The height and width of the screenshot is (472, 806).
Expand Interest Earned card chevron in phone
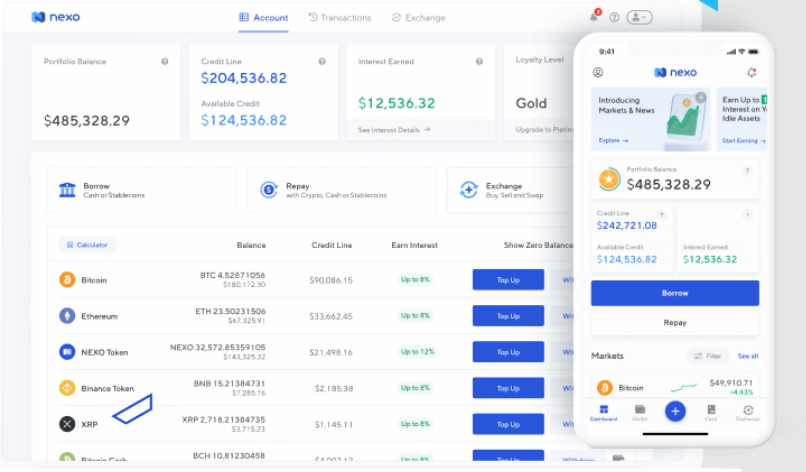tap(747, 214)
